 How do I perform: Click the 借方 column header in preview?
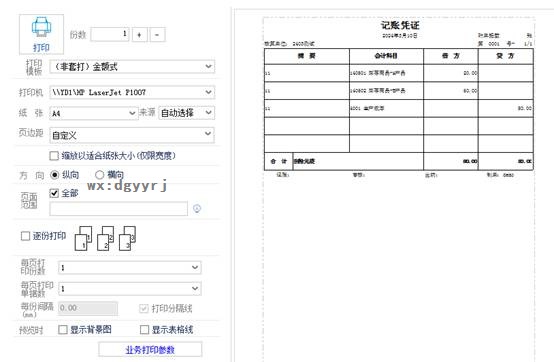click(451, 56)
